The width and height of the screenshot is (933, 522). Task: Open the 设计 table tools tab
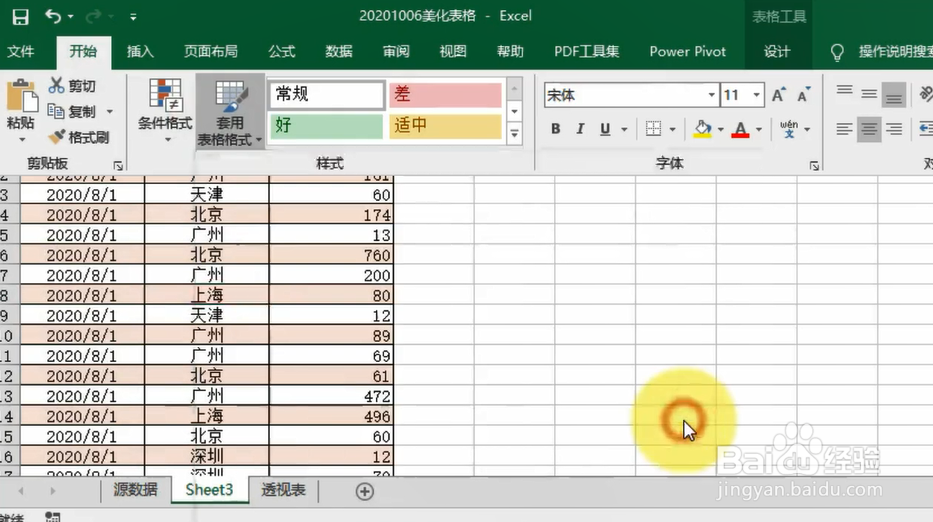(777, 52)
